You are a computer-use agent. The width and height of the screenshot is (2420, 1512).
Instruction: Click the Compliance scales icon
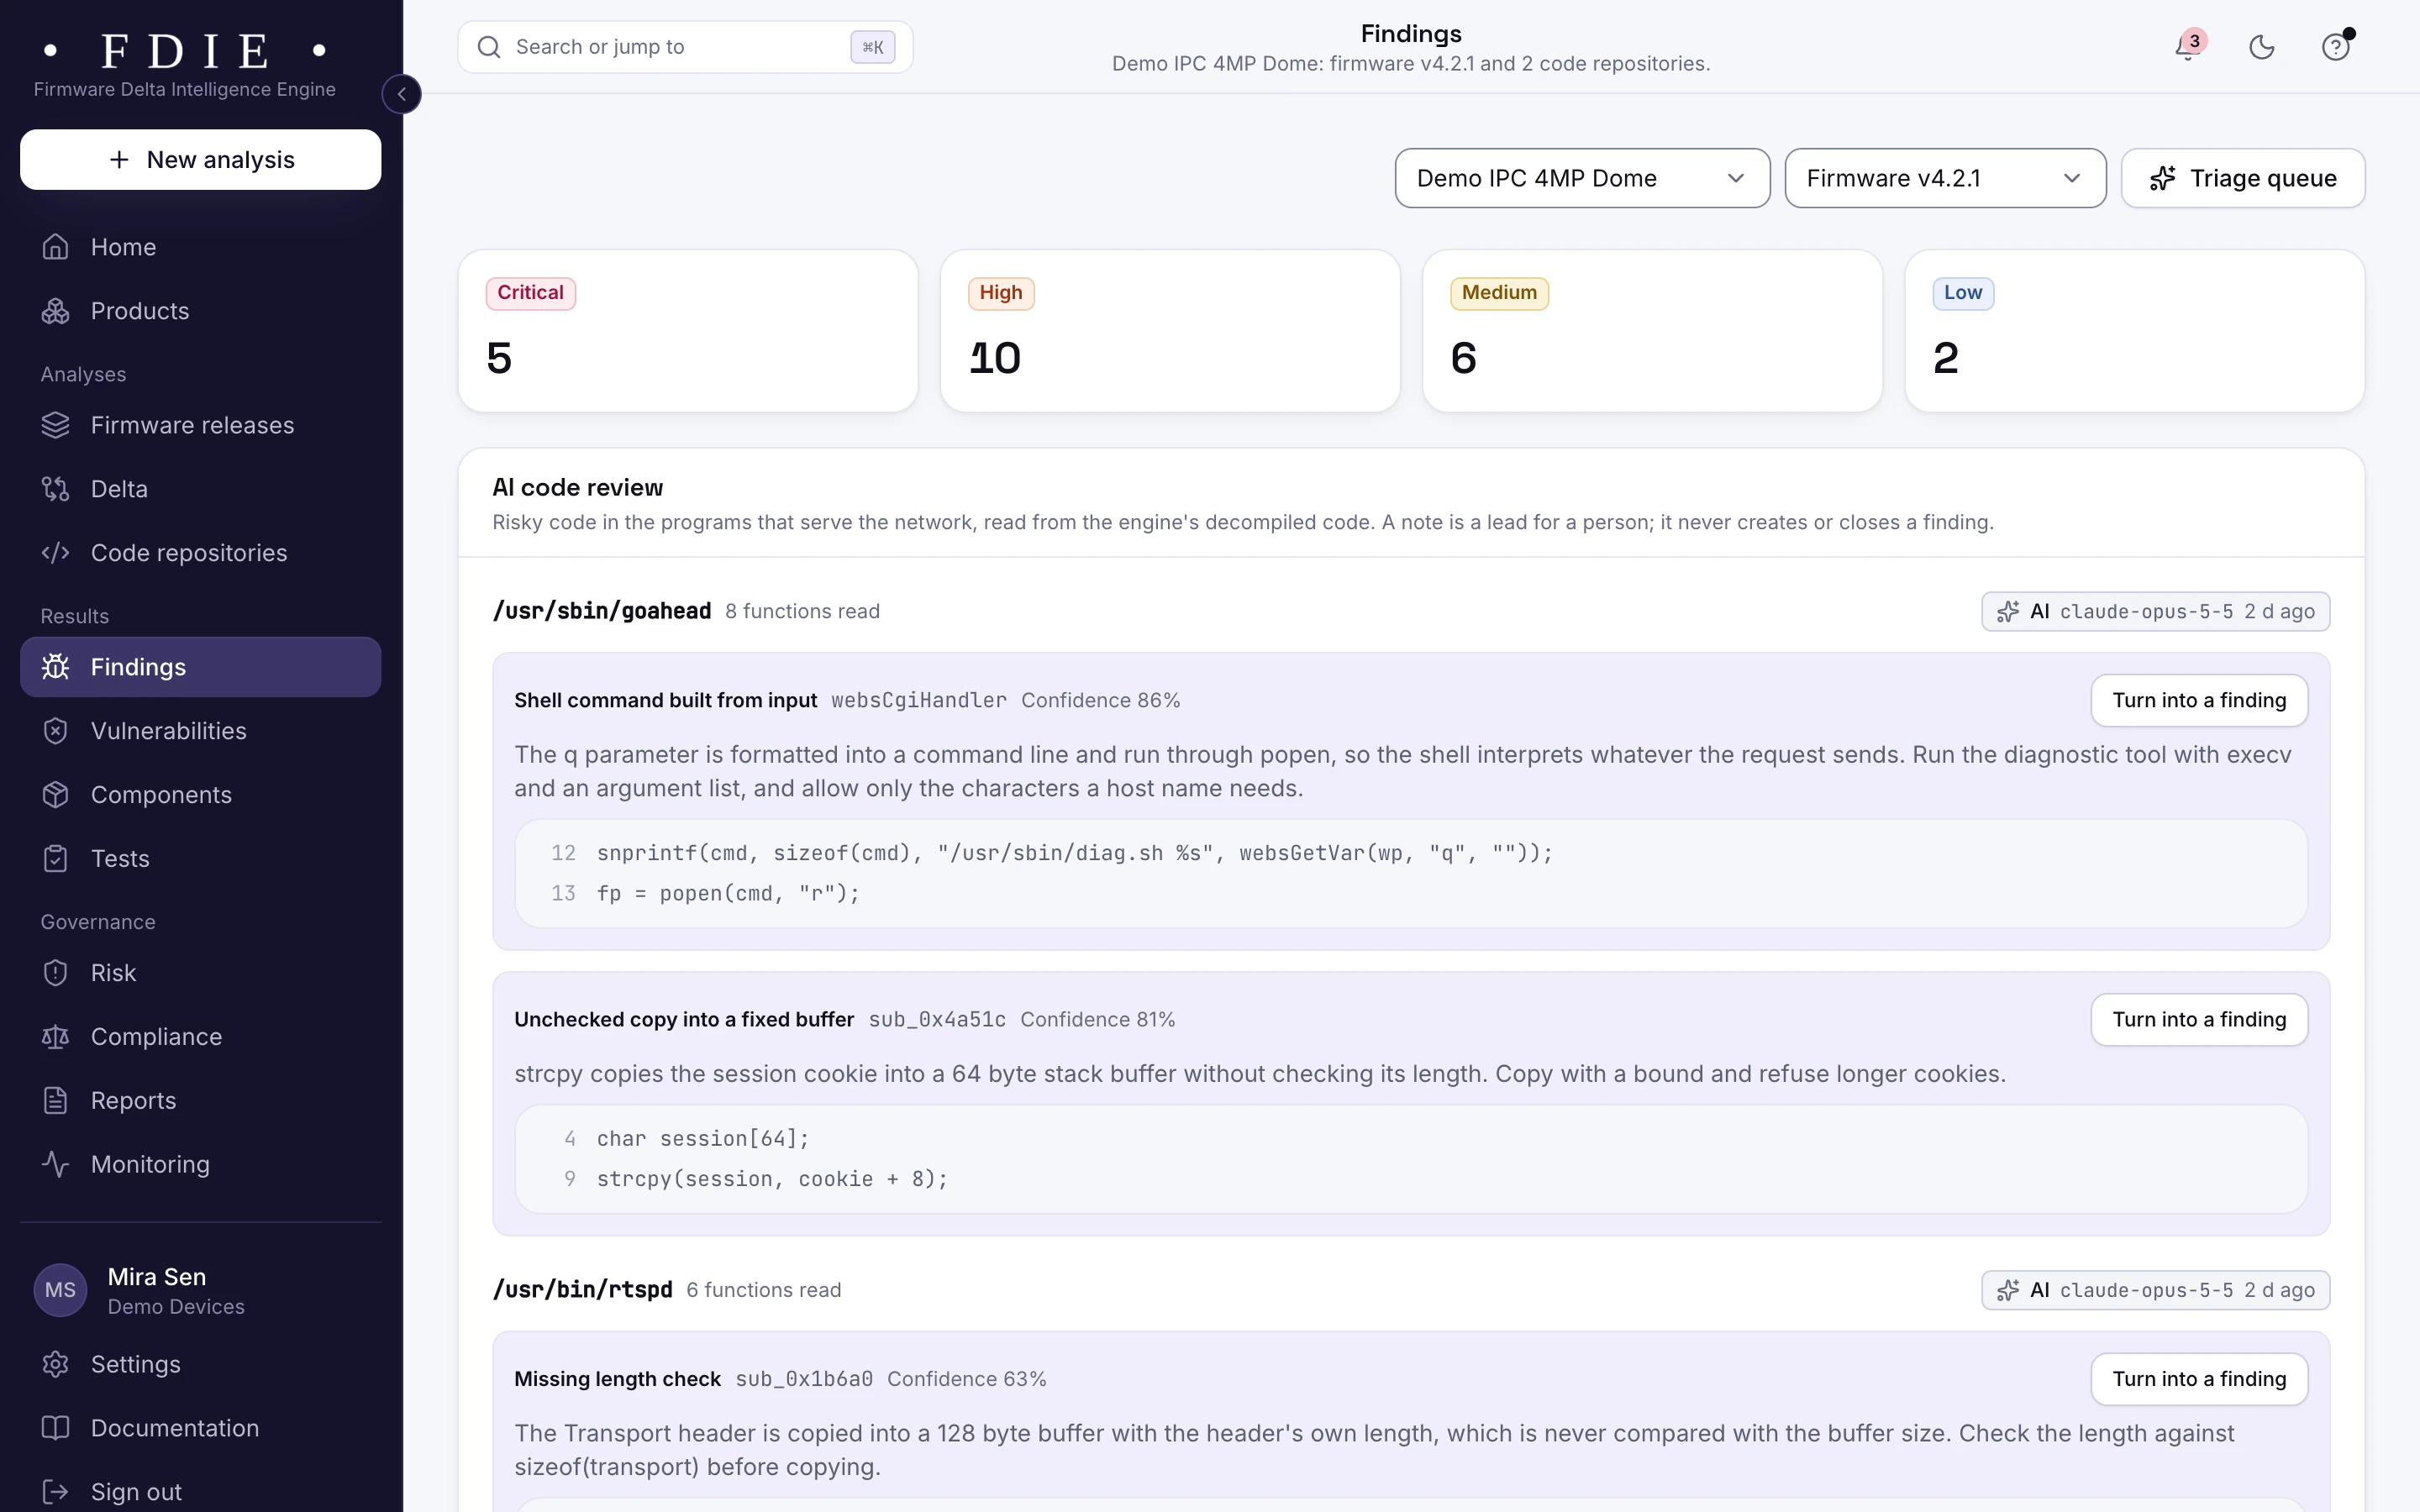click(x=56, y=1037)
